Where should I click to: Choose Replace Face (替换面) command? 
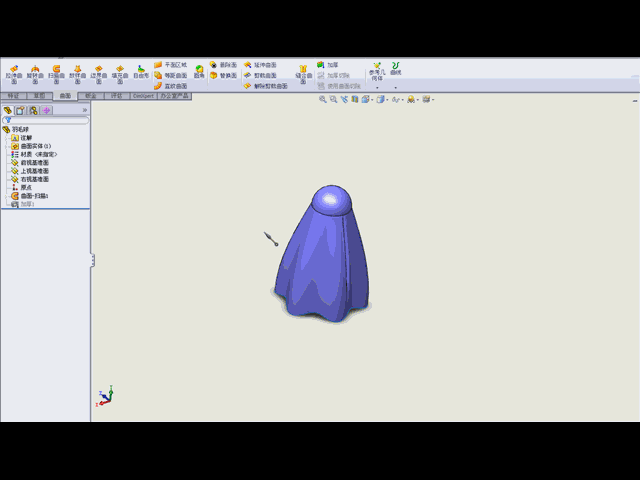(223, 76)
